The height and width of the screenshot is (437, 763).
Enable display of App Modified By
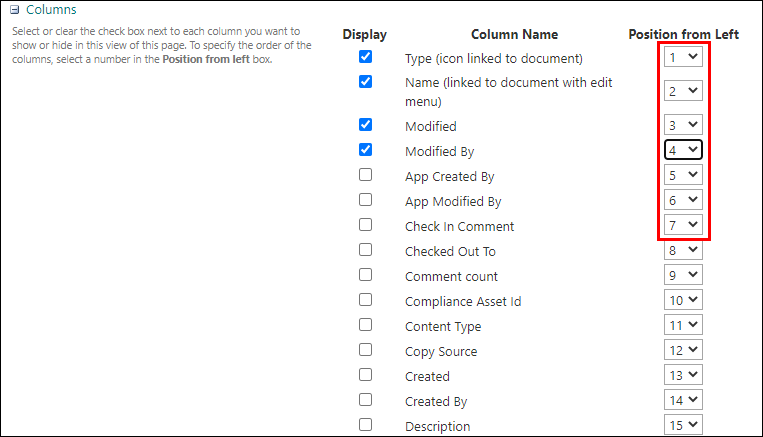pyautogui.click(x=365, y=200)
